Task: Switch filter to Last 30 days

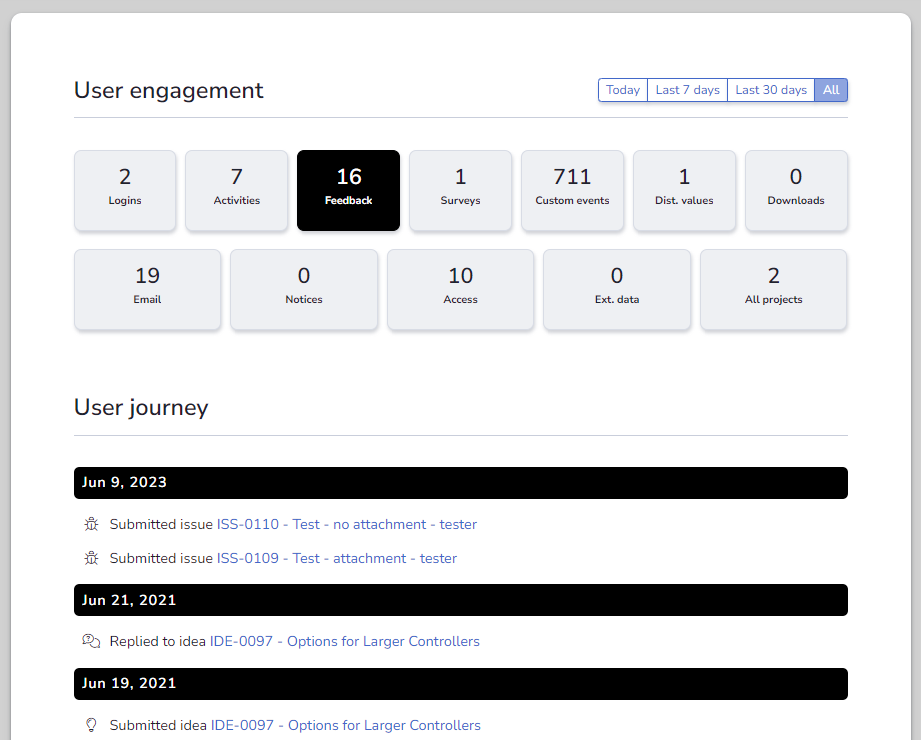Action: tap(770, 90)
